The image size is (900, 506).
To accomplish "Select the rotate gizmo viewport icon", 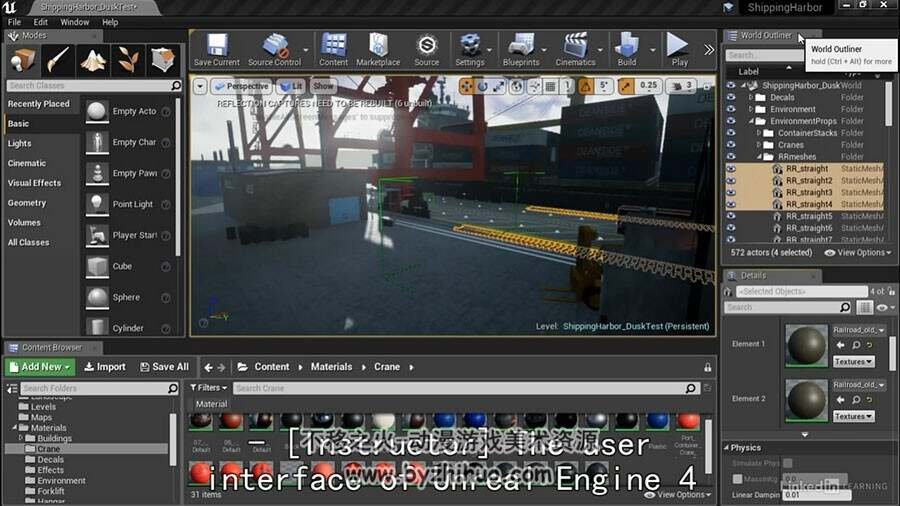I will [x=483, y=86].
